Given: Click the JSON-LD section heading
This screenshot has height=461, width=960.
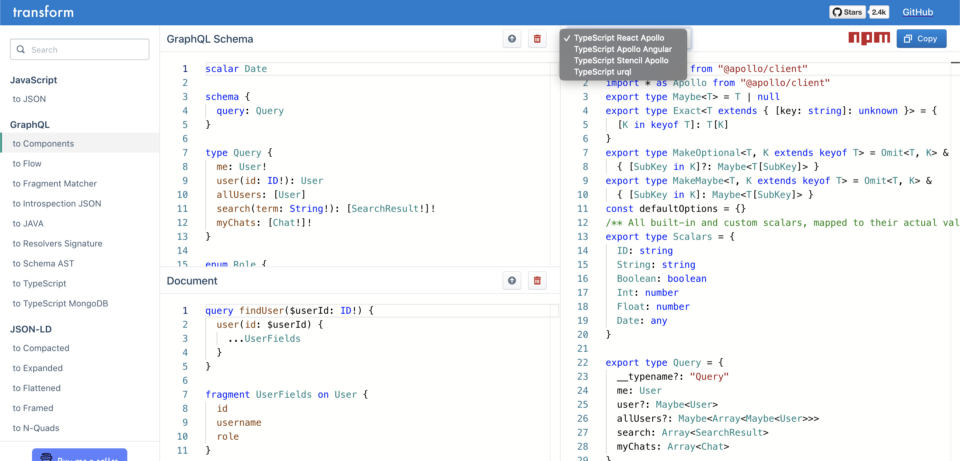Looking at the screenshot, I should [31, 329].
